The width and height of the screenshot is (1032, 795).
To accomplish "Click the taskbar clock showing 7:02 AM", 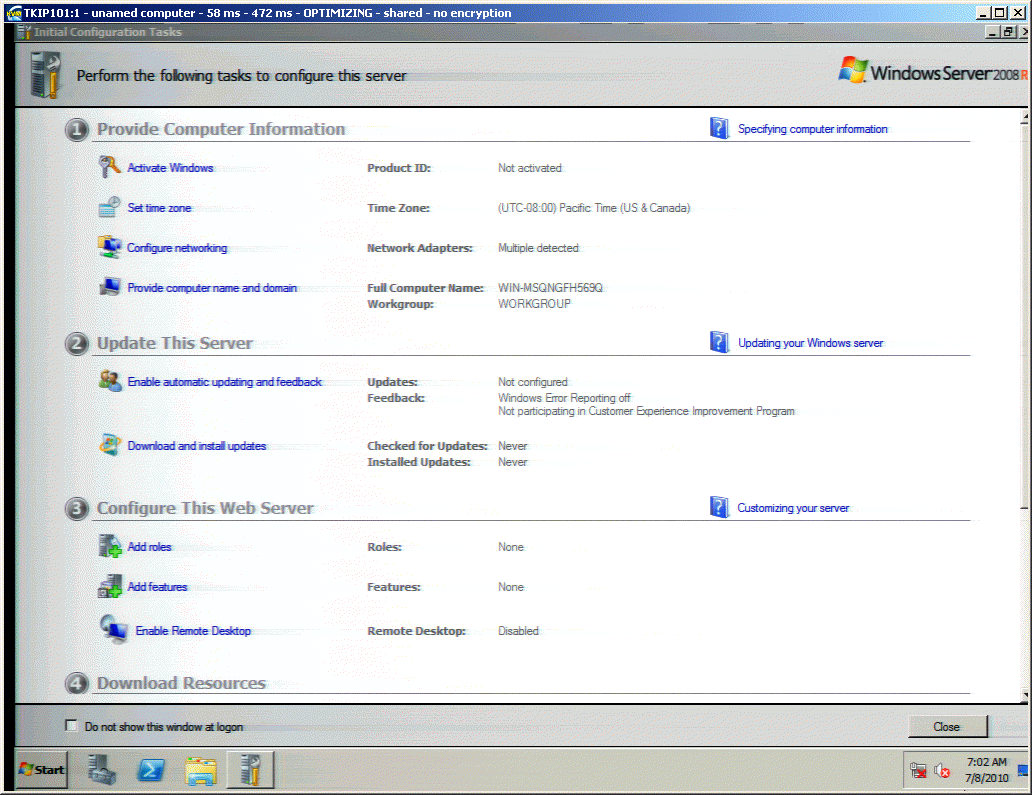I will [x=987, y=770].
